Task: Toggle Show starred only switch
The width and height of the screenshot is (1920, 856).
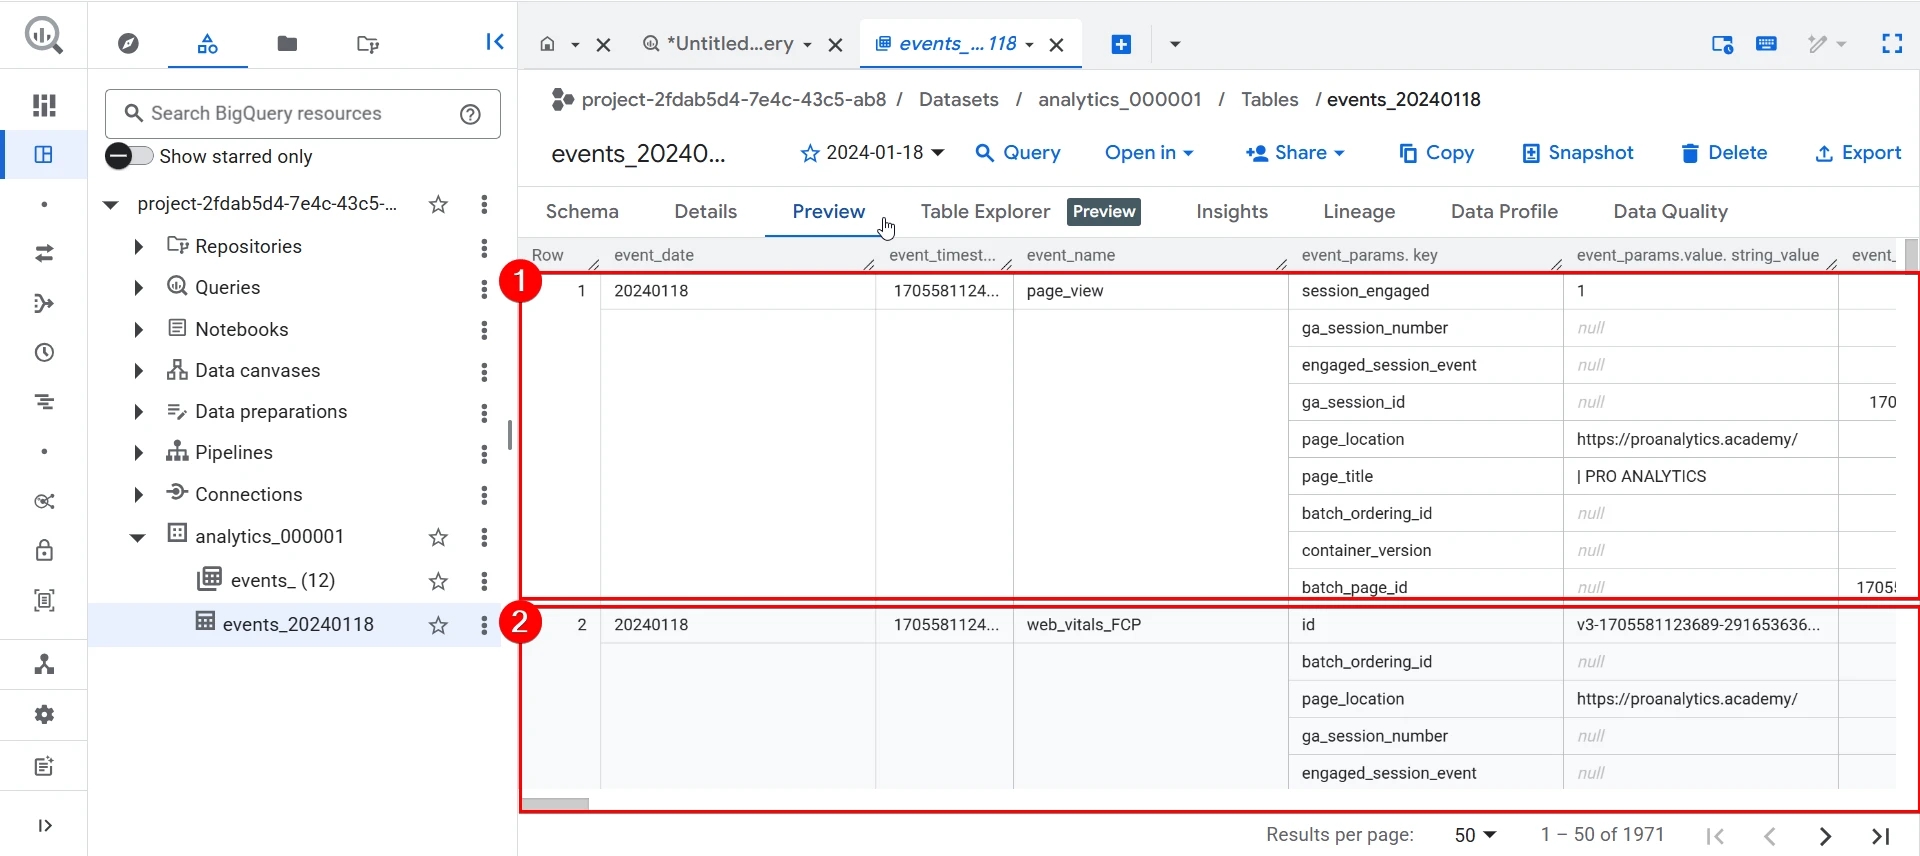Action: tap(129, 156)
